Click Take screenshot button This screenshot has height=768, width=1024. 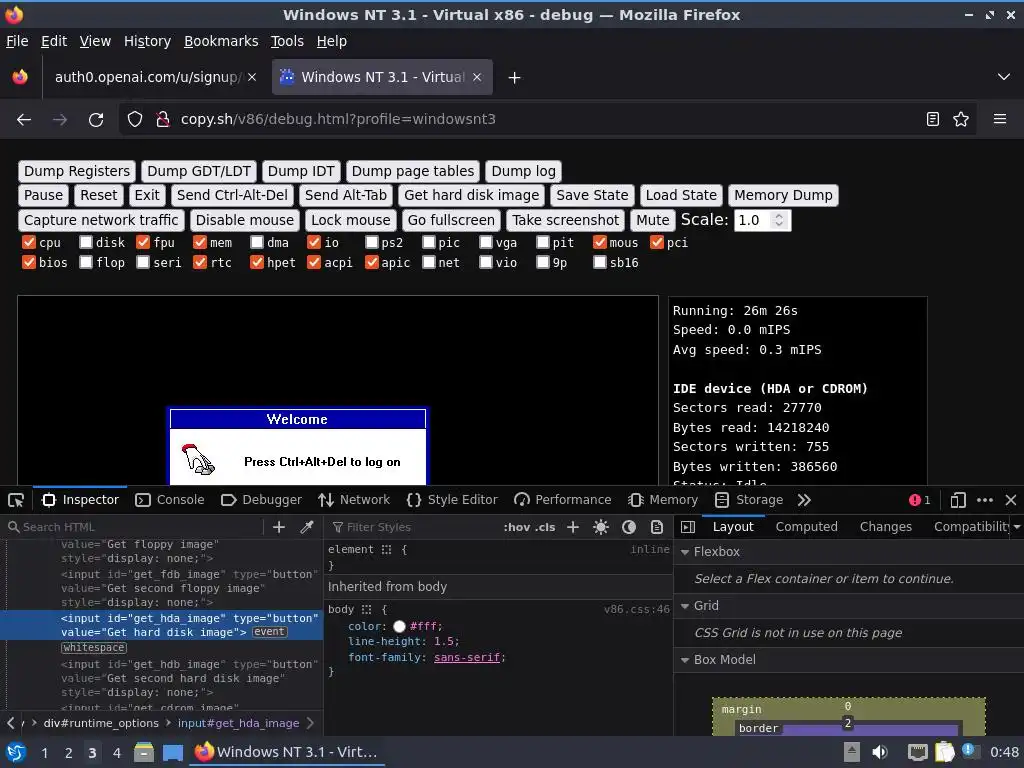(x=566, y=220)
